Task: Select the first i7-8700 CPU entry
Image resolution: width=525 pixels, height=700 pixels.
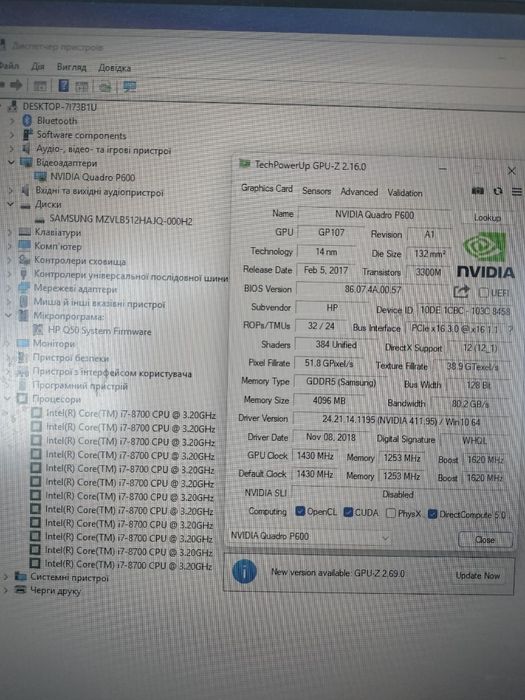Action: [x=131, y=414]
